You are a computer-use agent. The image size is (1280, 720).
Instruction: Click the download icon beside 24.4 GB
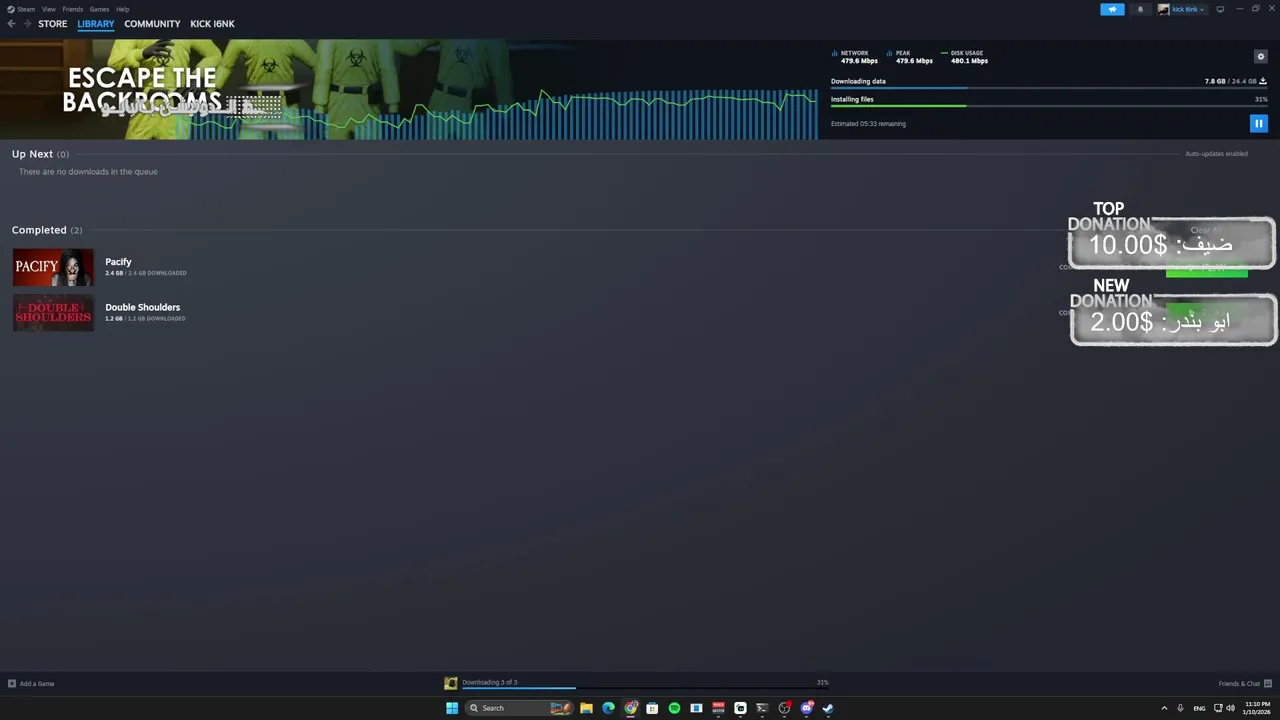tap(1263, 81)
